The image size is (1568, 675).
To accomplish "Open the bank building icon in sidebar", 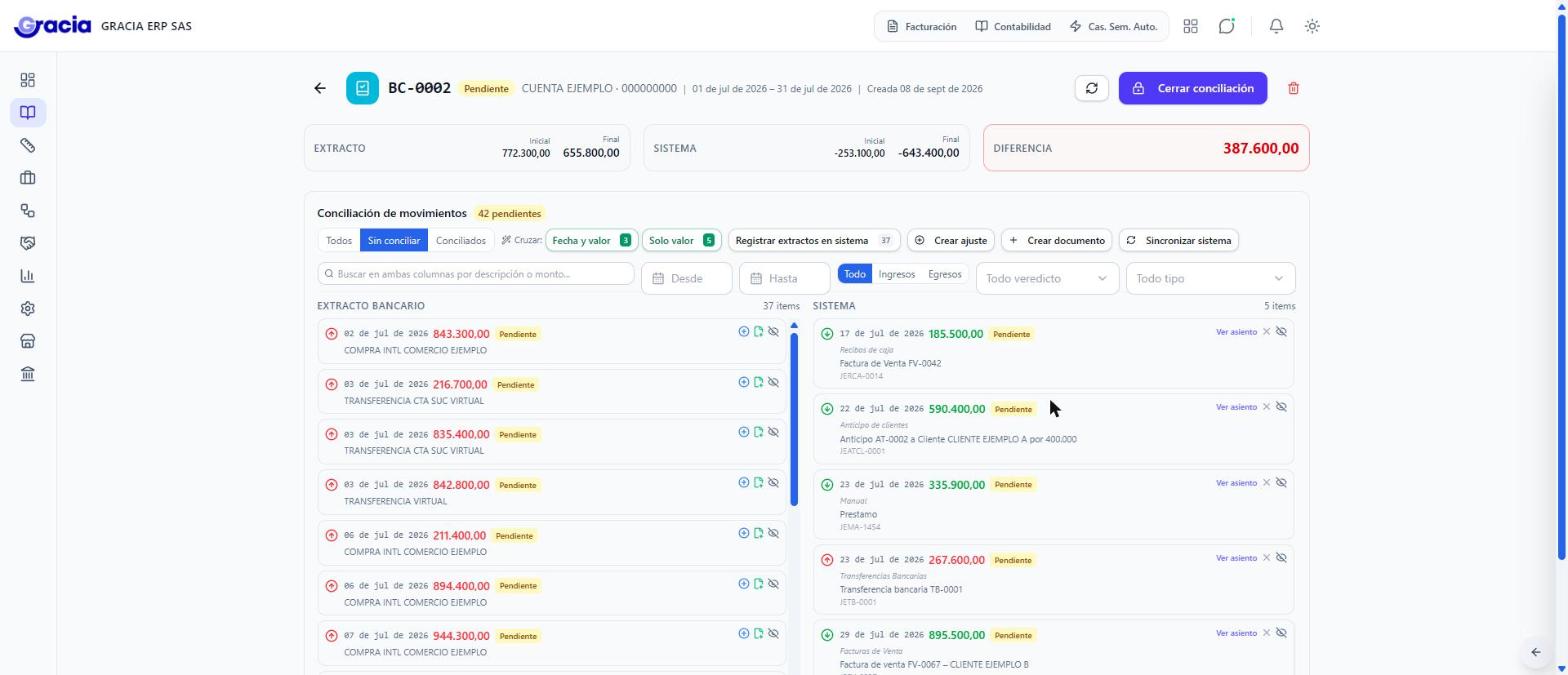I will click(28, 374).
